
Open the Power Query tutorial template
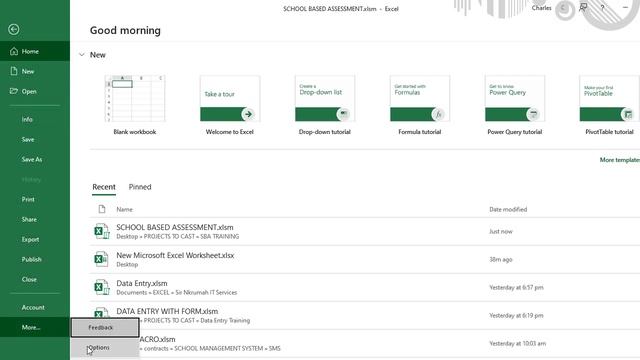515,105
